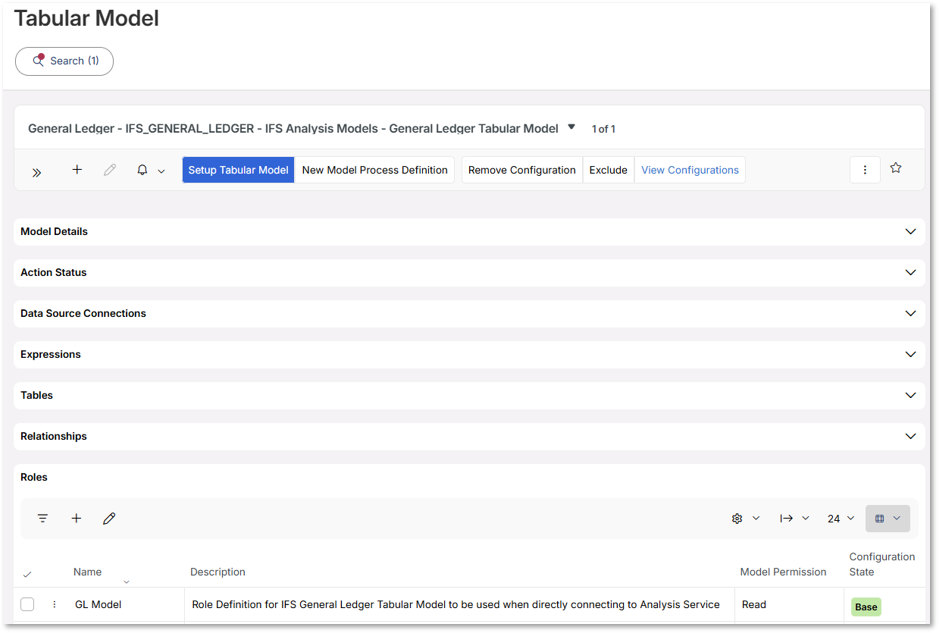Click the Exclude button
This screenshot has height=633, width=939.
(608, 170)
